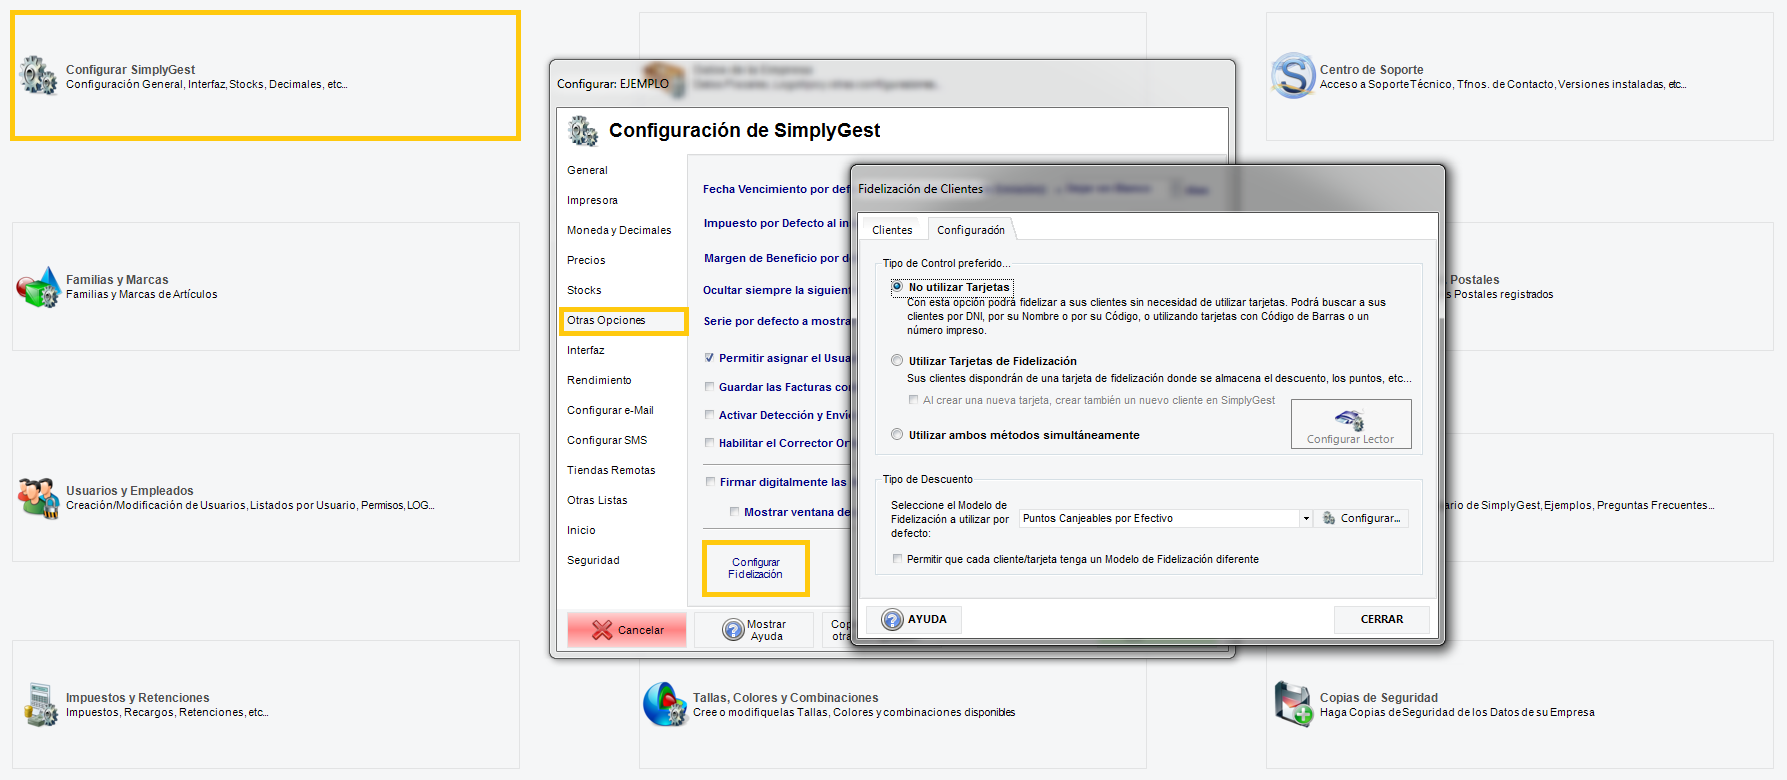1787x780 pixels.
Task: Switch to the Clientes tab
Action: pos(892,230)
